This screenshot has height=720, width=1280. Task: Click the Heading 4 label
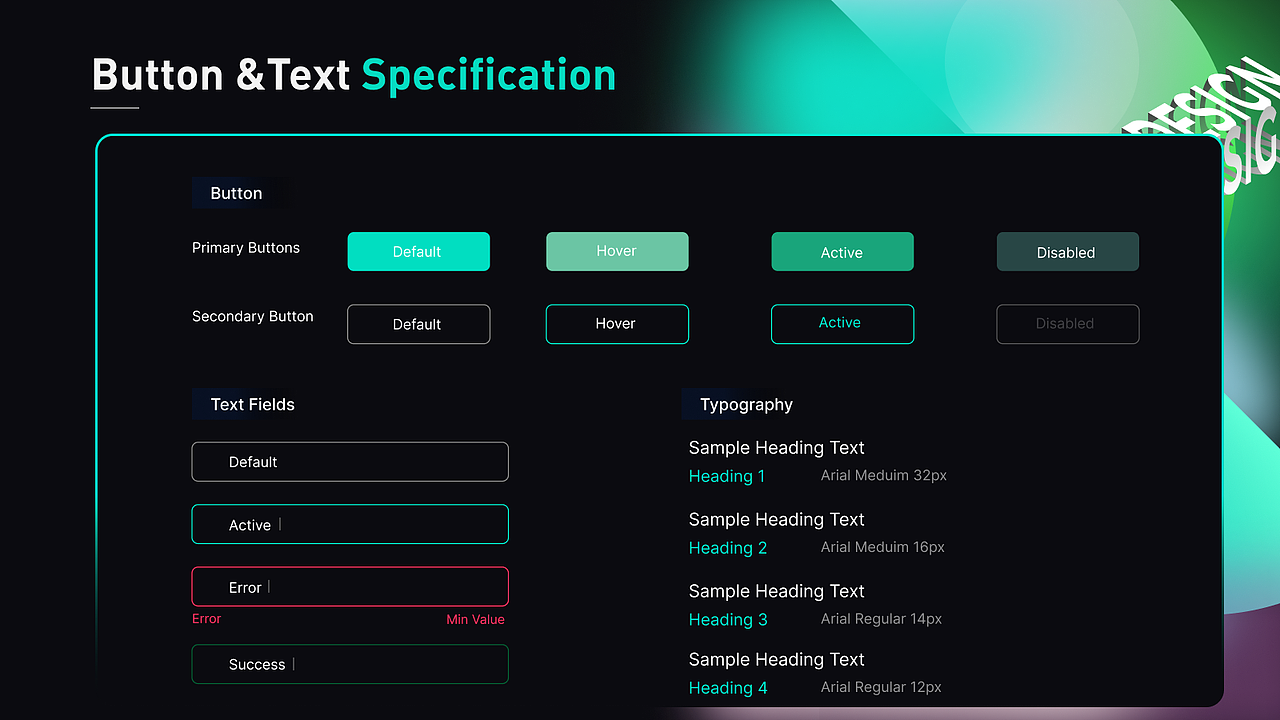[x=728, y=688]
